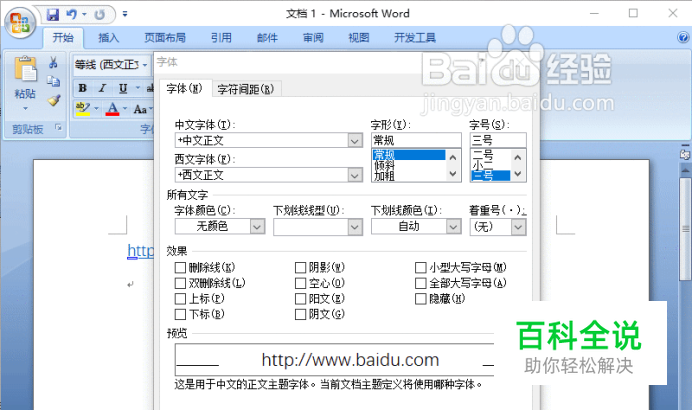
Task: Undo last action in quick access toolbar
Action: [x=71, y=15]
